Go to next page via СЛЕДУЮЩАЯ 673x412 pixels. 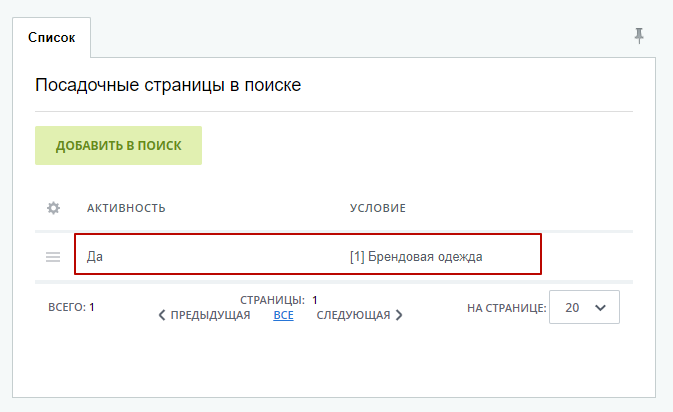353,315
